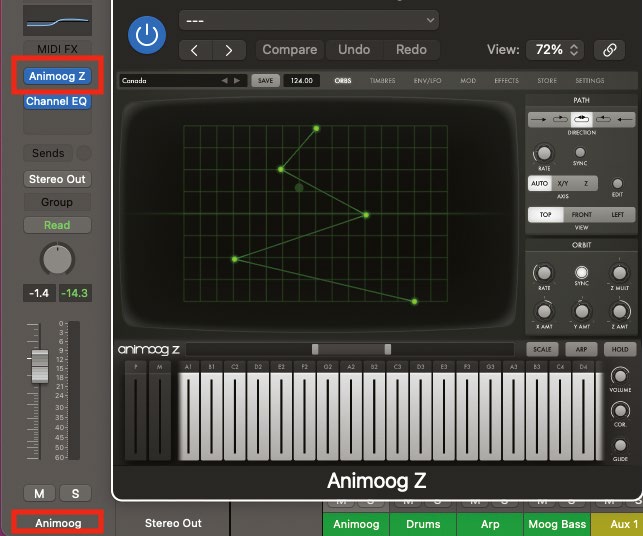
Task: Click the Y AMT knob
Action: [581, 311]
